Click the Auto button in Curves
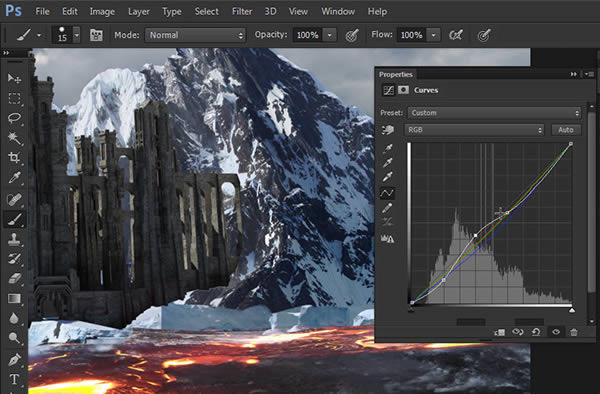The image size is (600, 394). coord(566,130)
